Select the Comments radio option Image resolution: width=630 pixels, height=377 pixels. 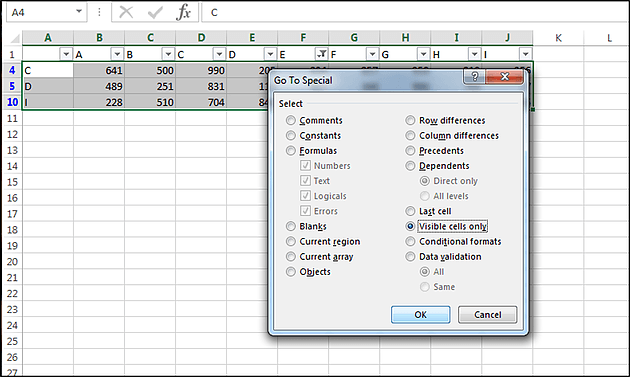click(290, 120)
